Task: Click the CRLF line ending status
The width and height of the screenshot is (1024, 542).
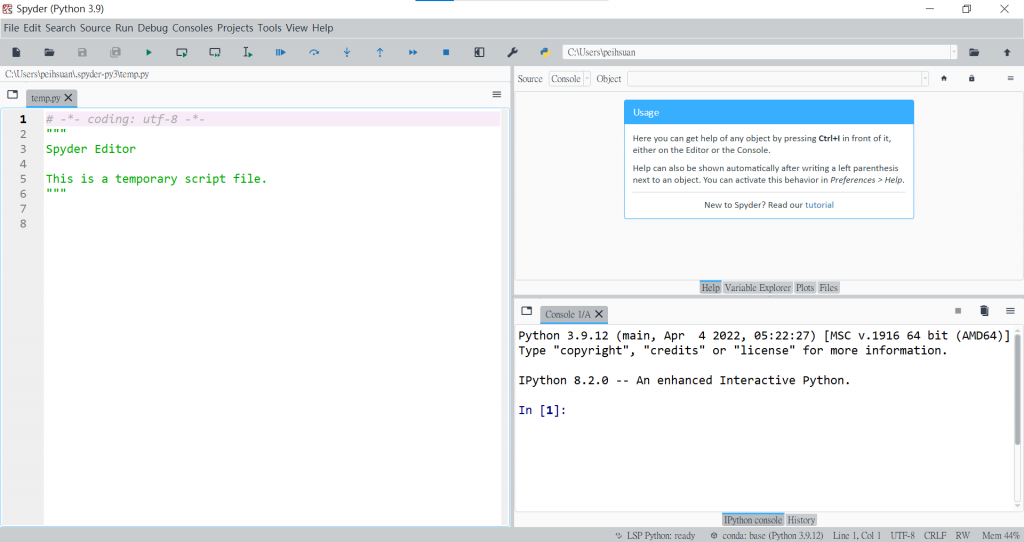Action: tap(935, 535)
